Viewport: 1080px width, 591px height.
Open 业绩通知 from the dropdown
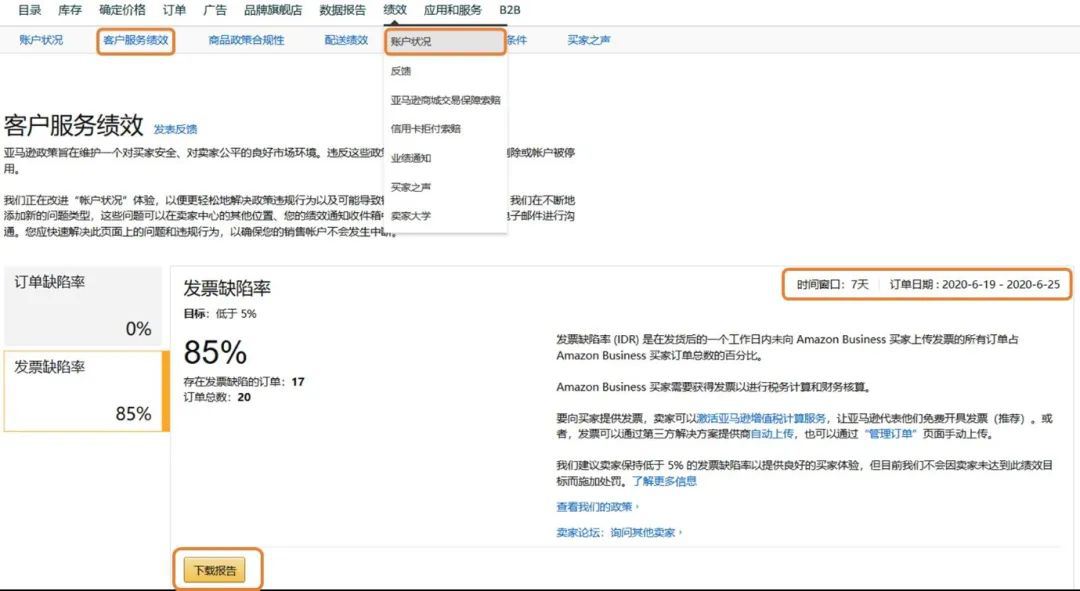click(x=410, y=157)
